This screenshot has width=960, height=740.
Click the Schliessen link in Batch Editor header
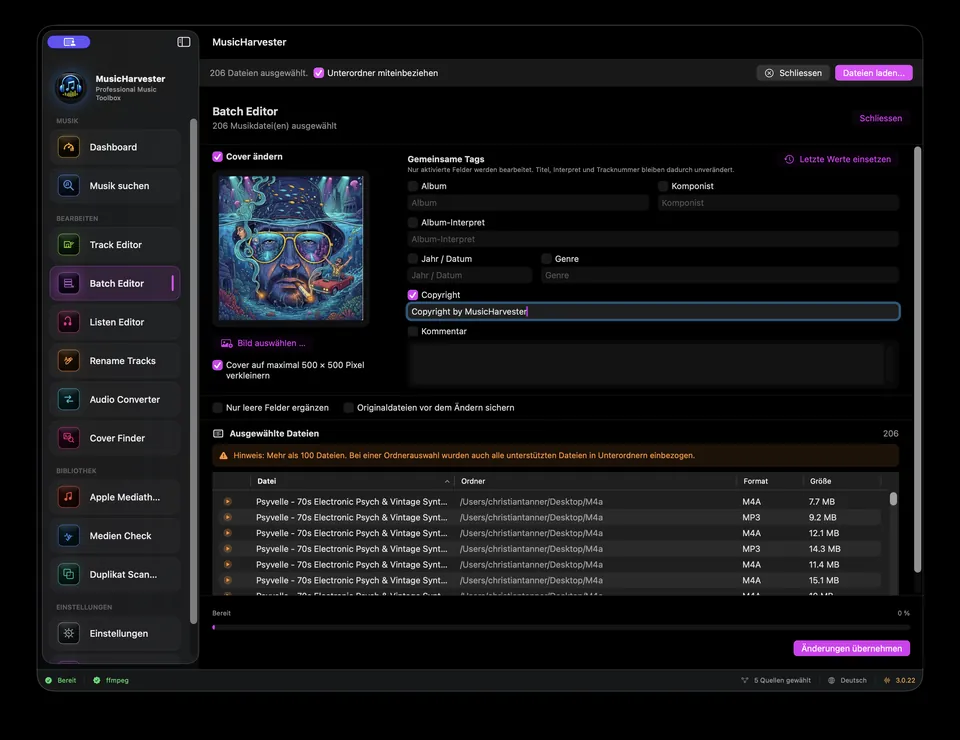(x=880, y=118)
